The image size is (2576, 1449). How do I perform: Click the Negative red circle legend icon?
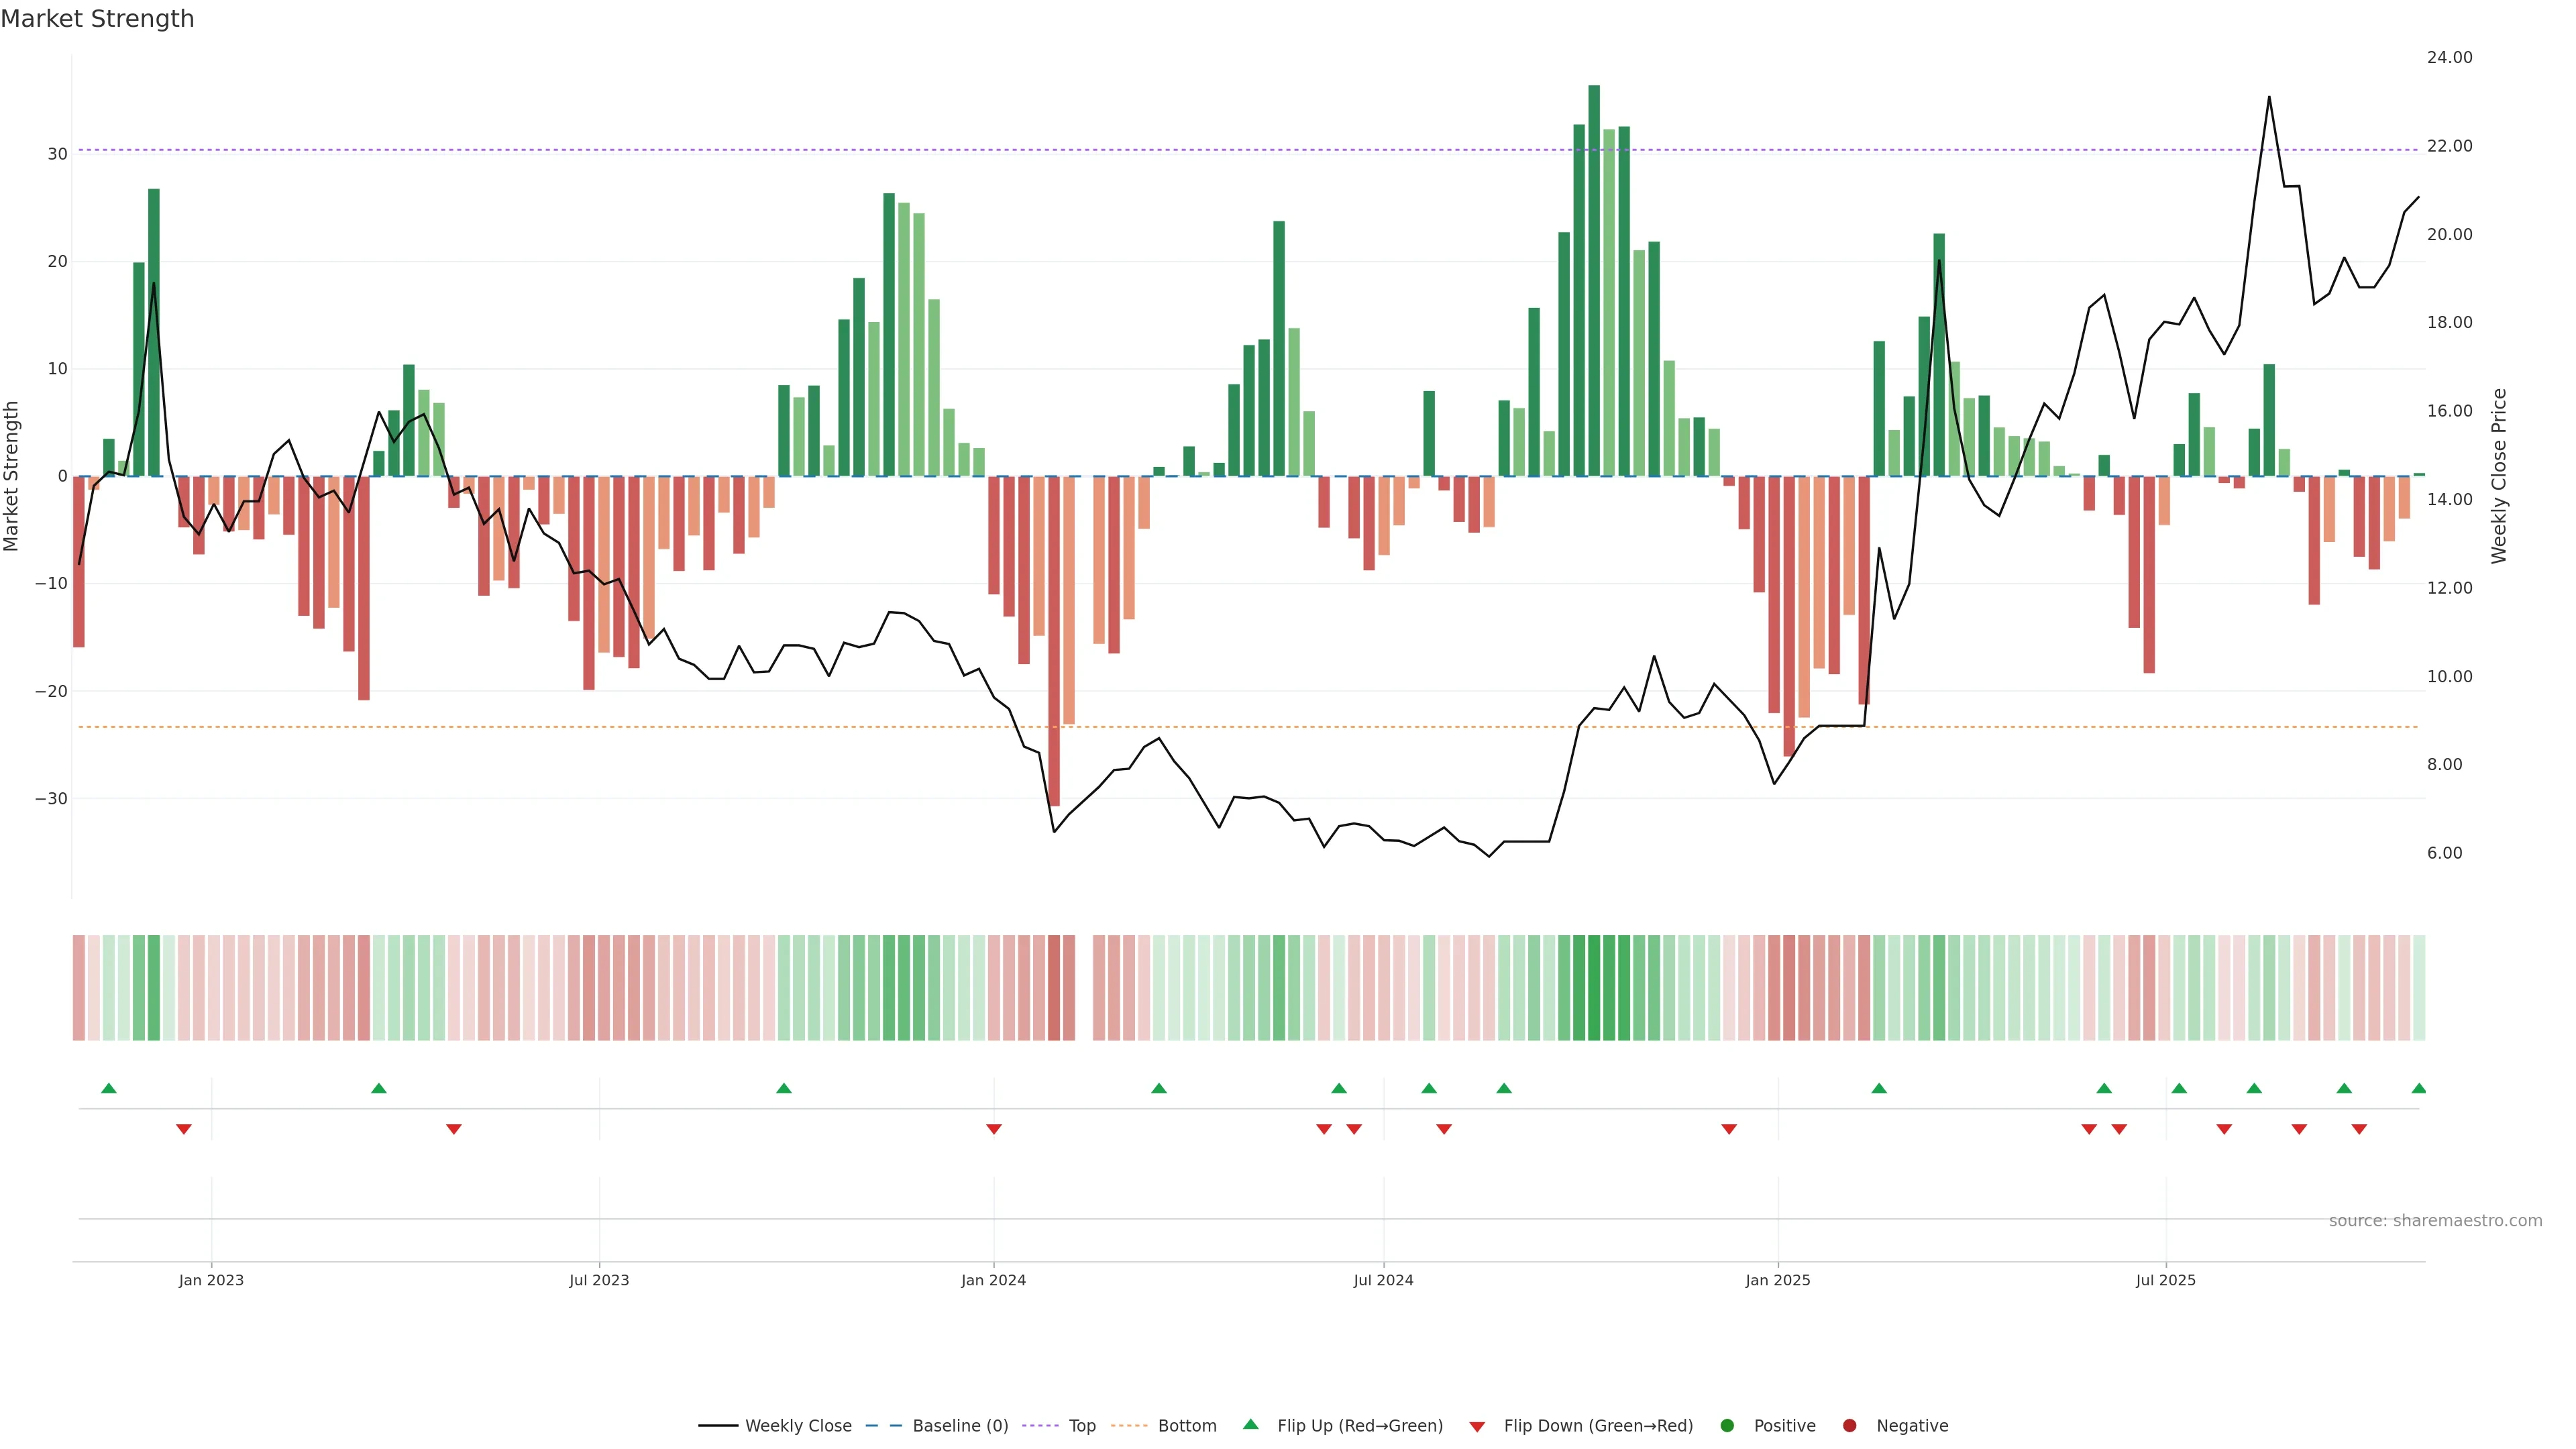[x=1849, y=1426]
